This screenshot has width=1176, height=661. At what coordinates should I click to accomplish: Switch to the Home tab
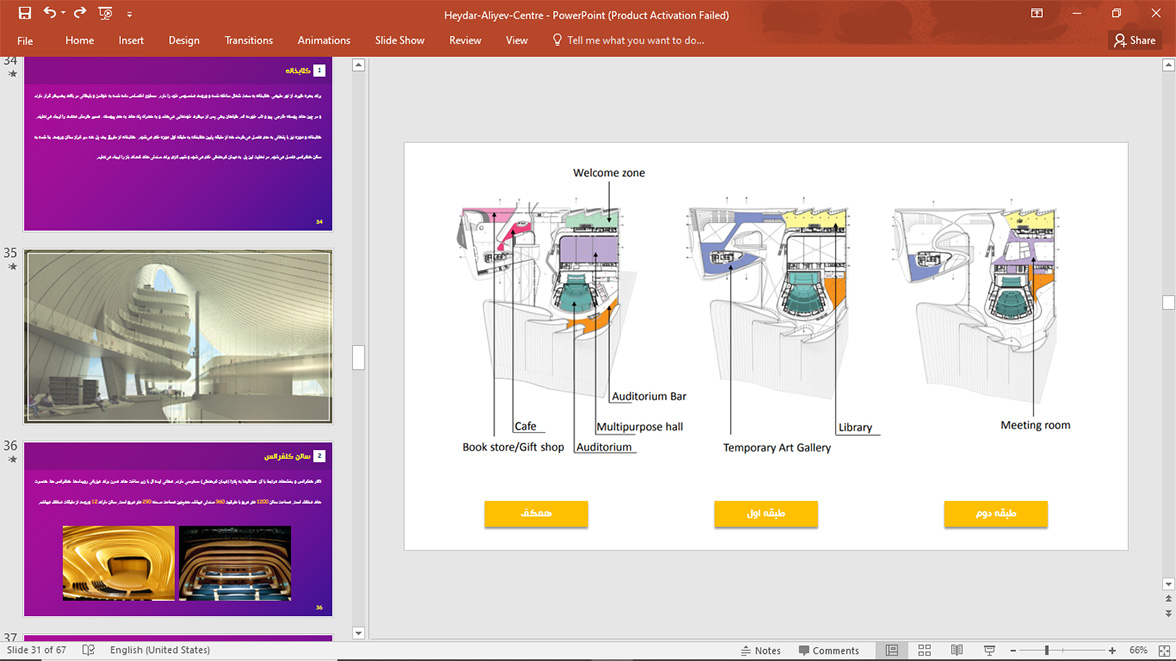80,41
